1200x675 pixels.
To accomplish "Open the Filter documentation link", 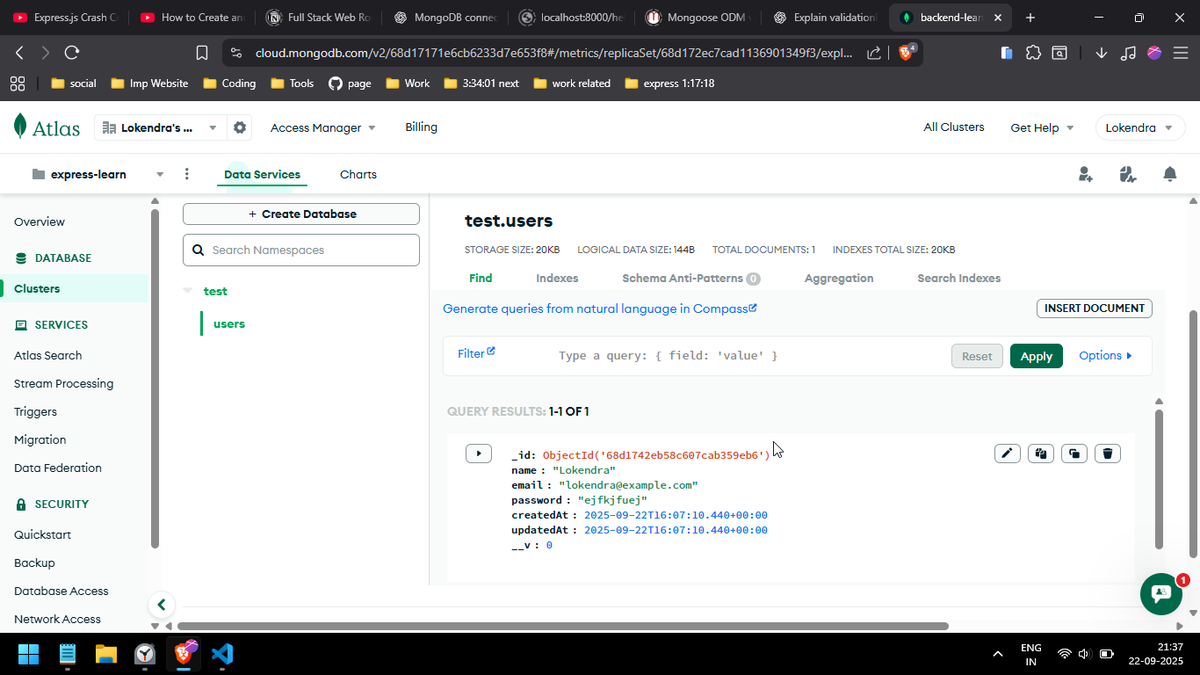I will (476, 353).
